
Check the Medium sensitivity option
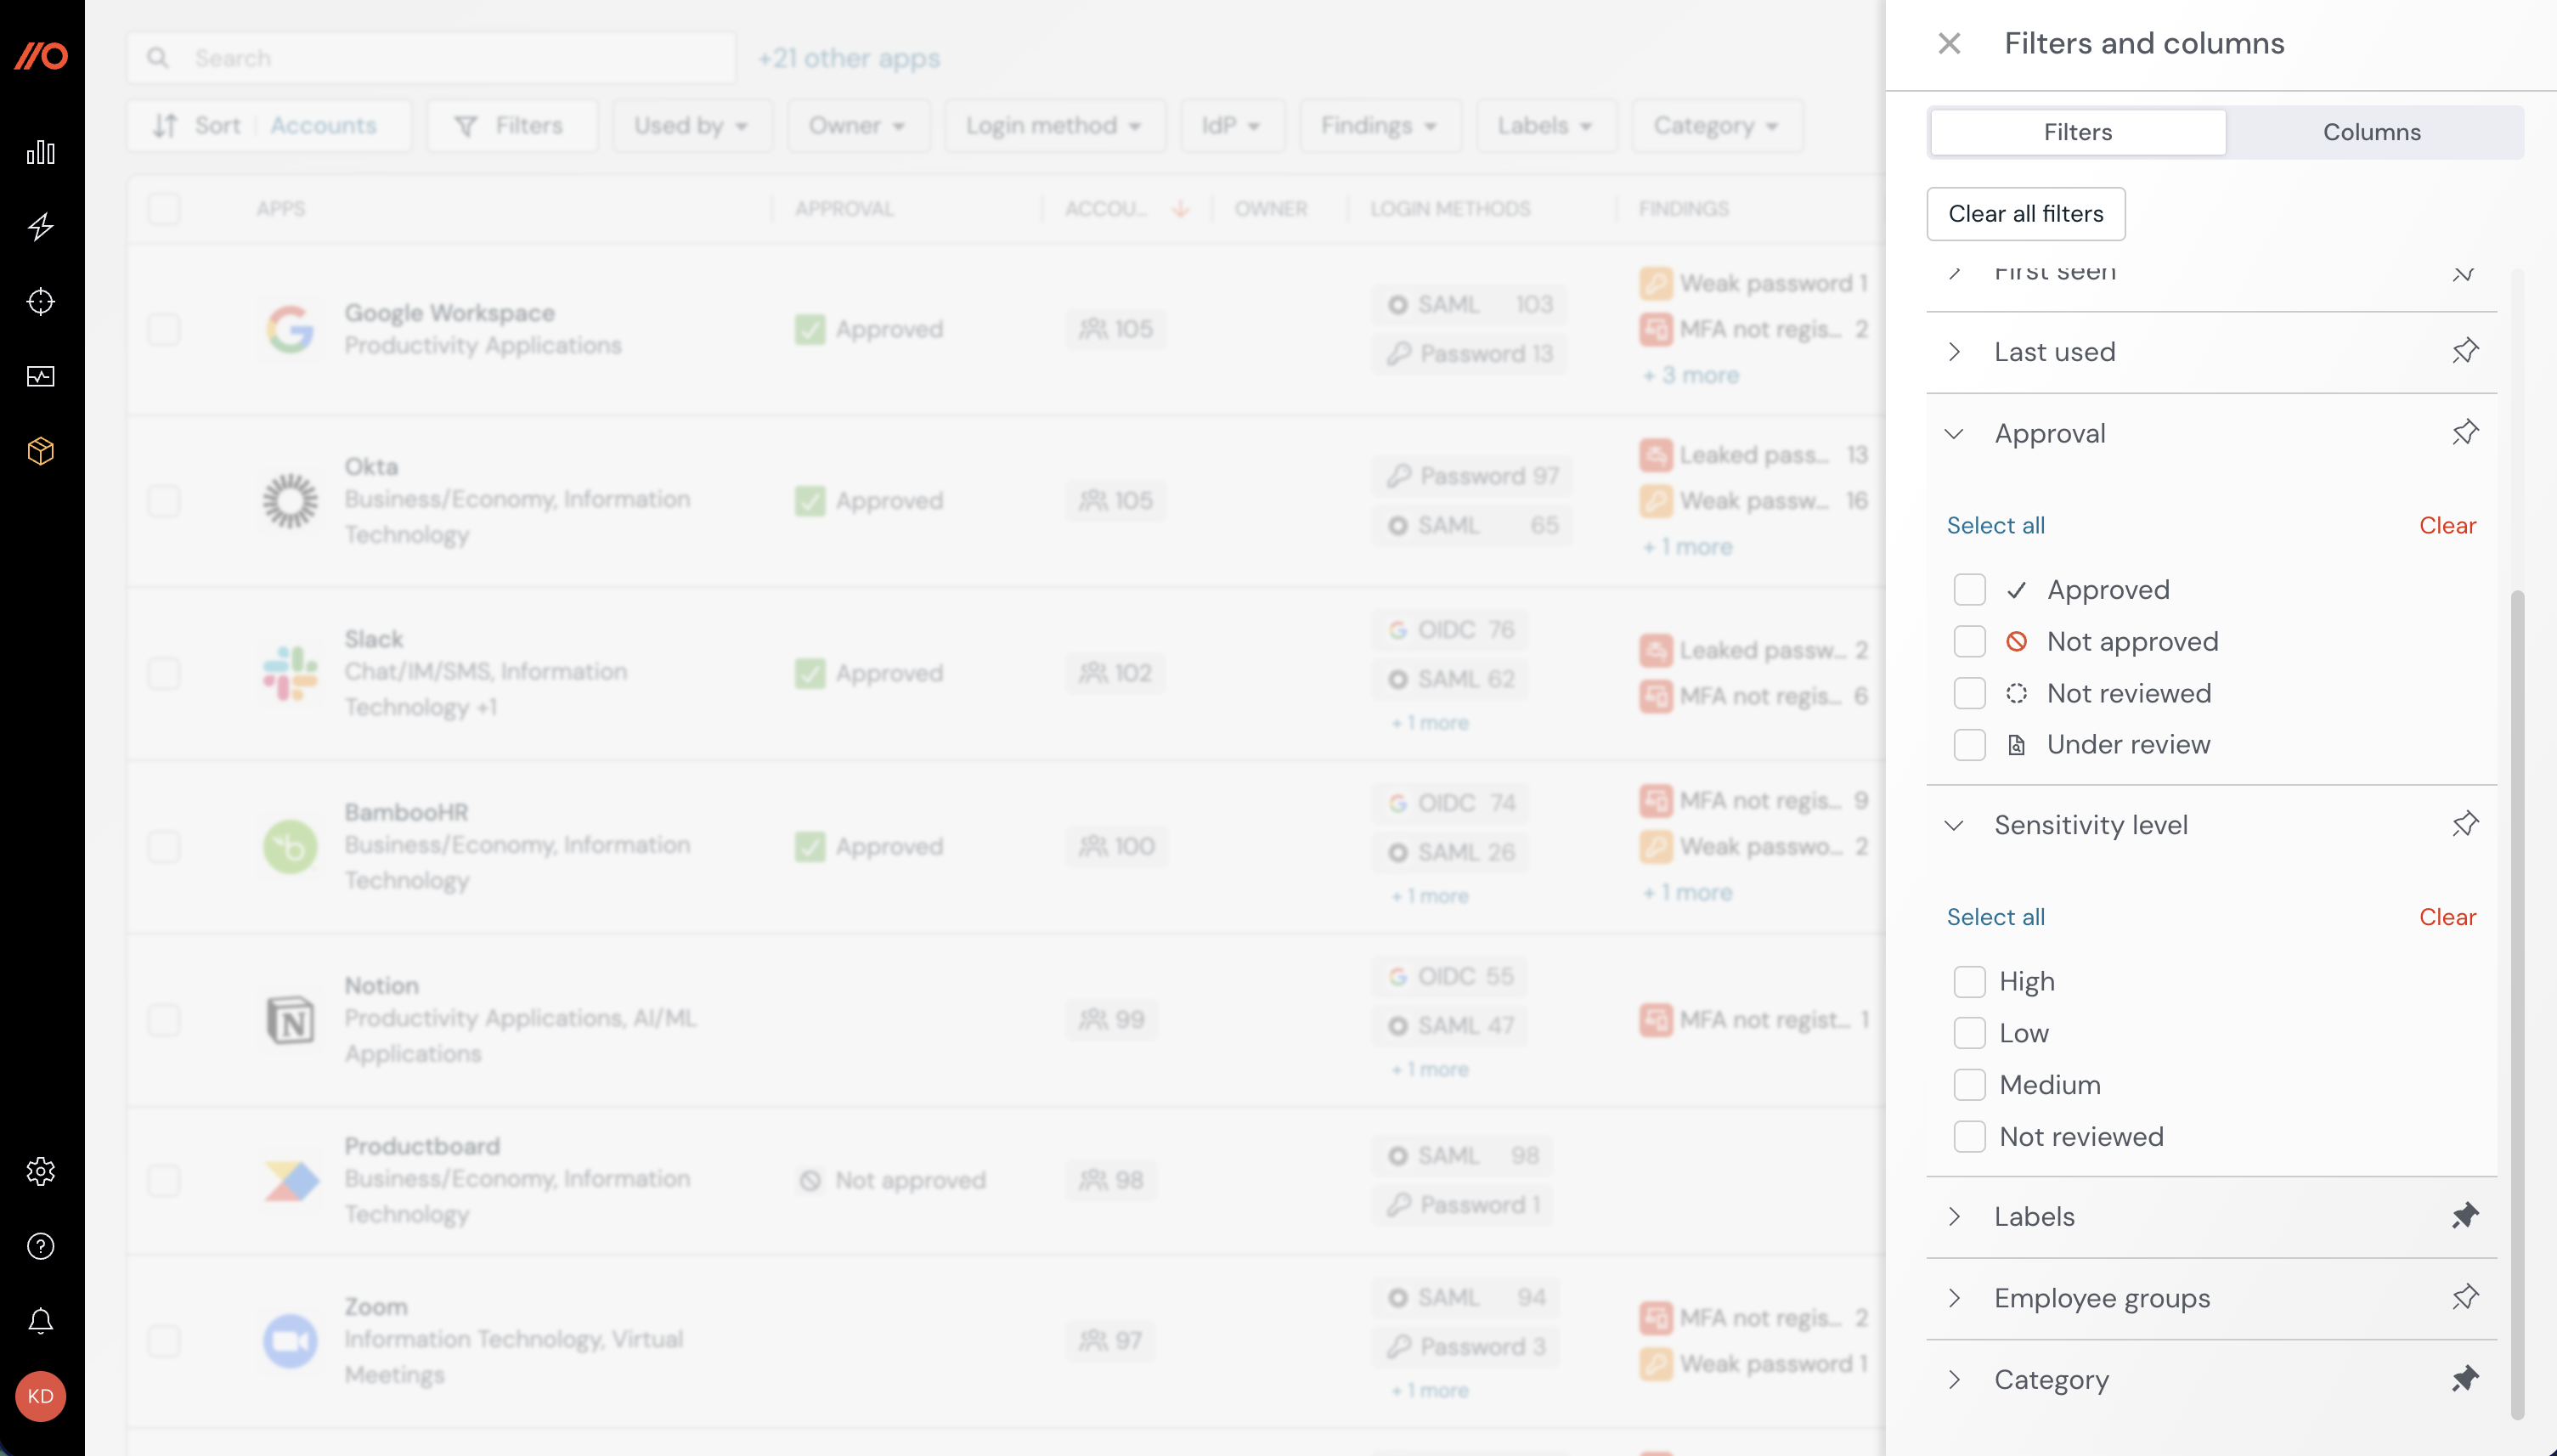[x=1969, y=1084]
